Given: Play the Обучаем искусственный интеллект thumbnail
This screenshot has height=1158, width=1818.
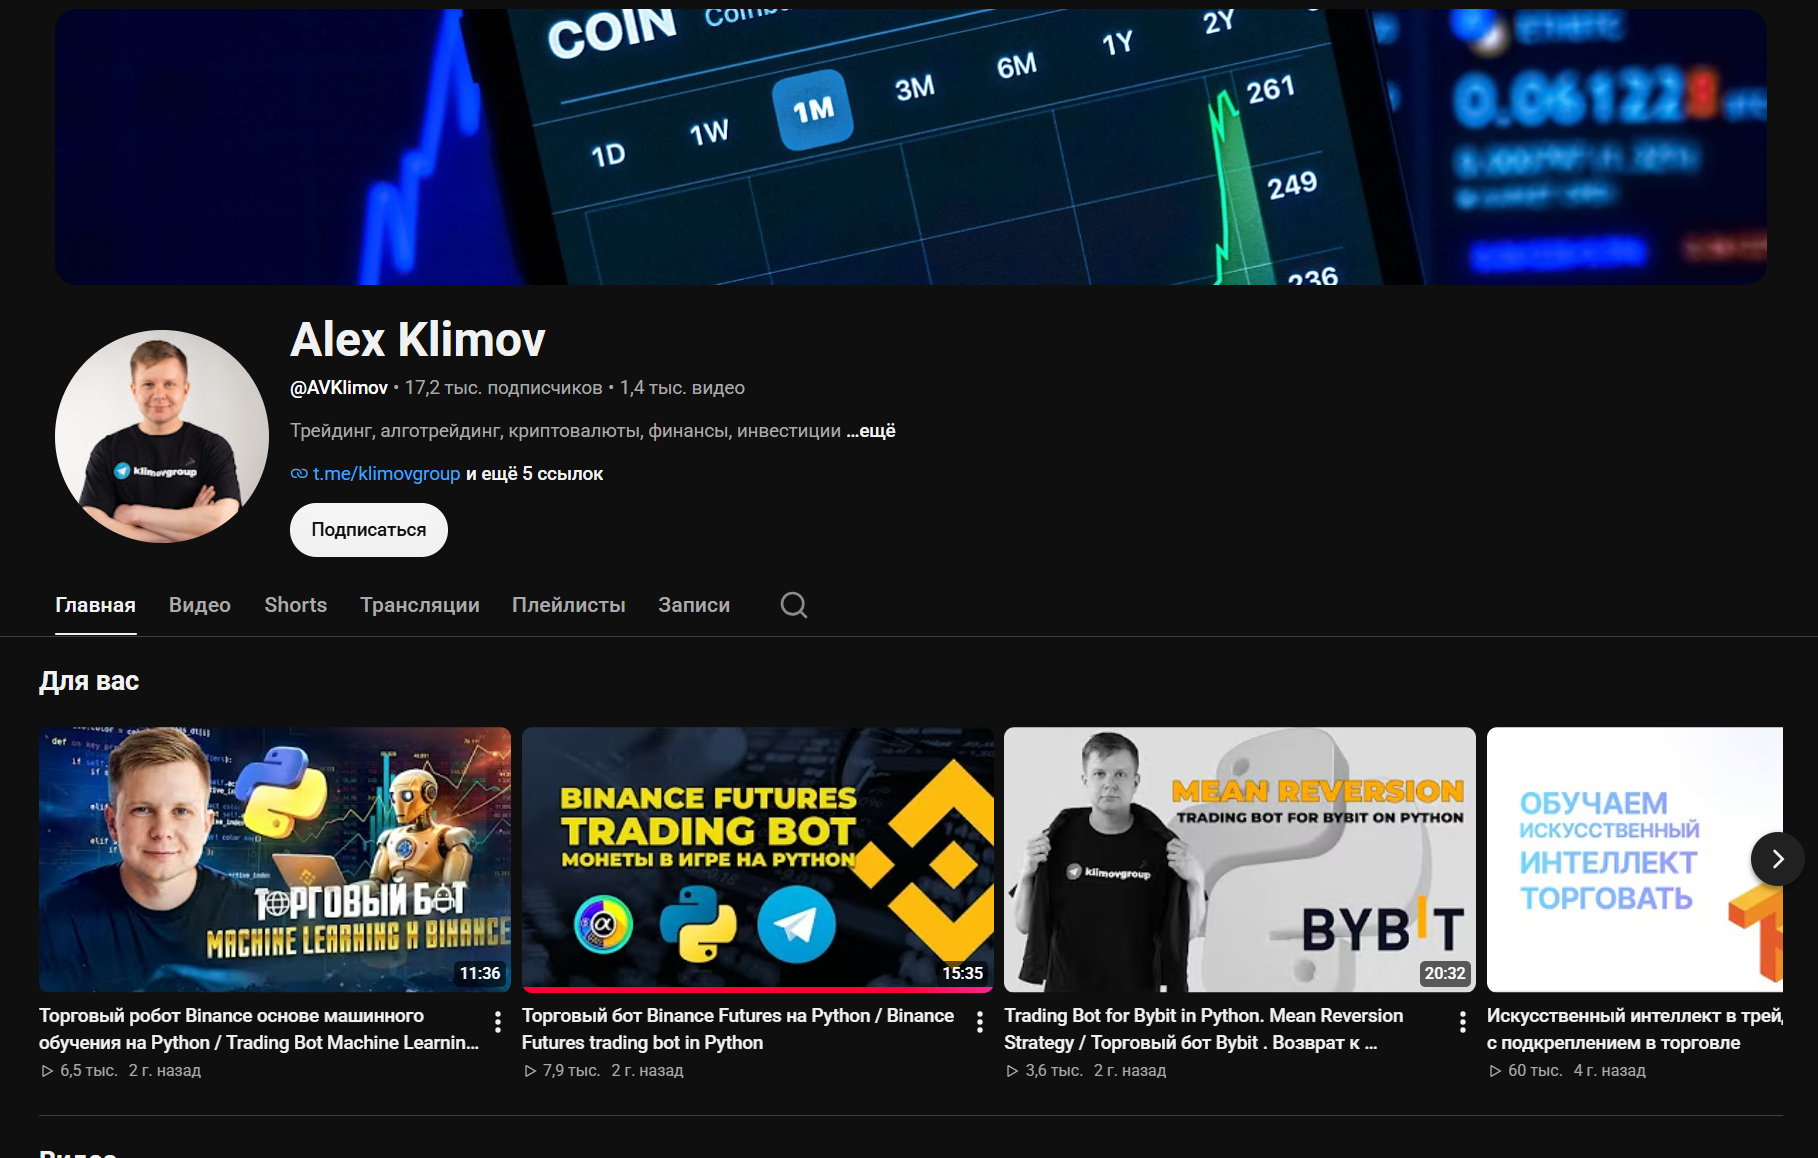Looking at the screenshot, I should [x=1634, y=860].
